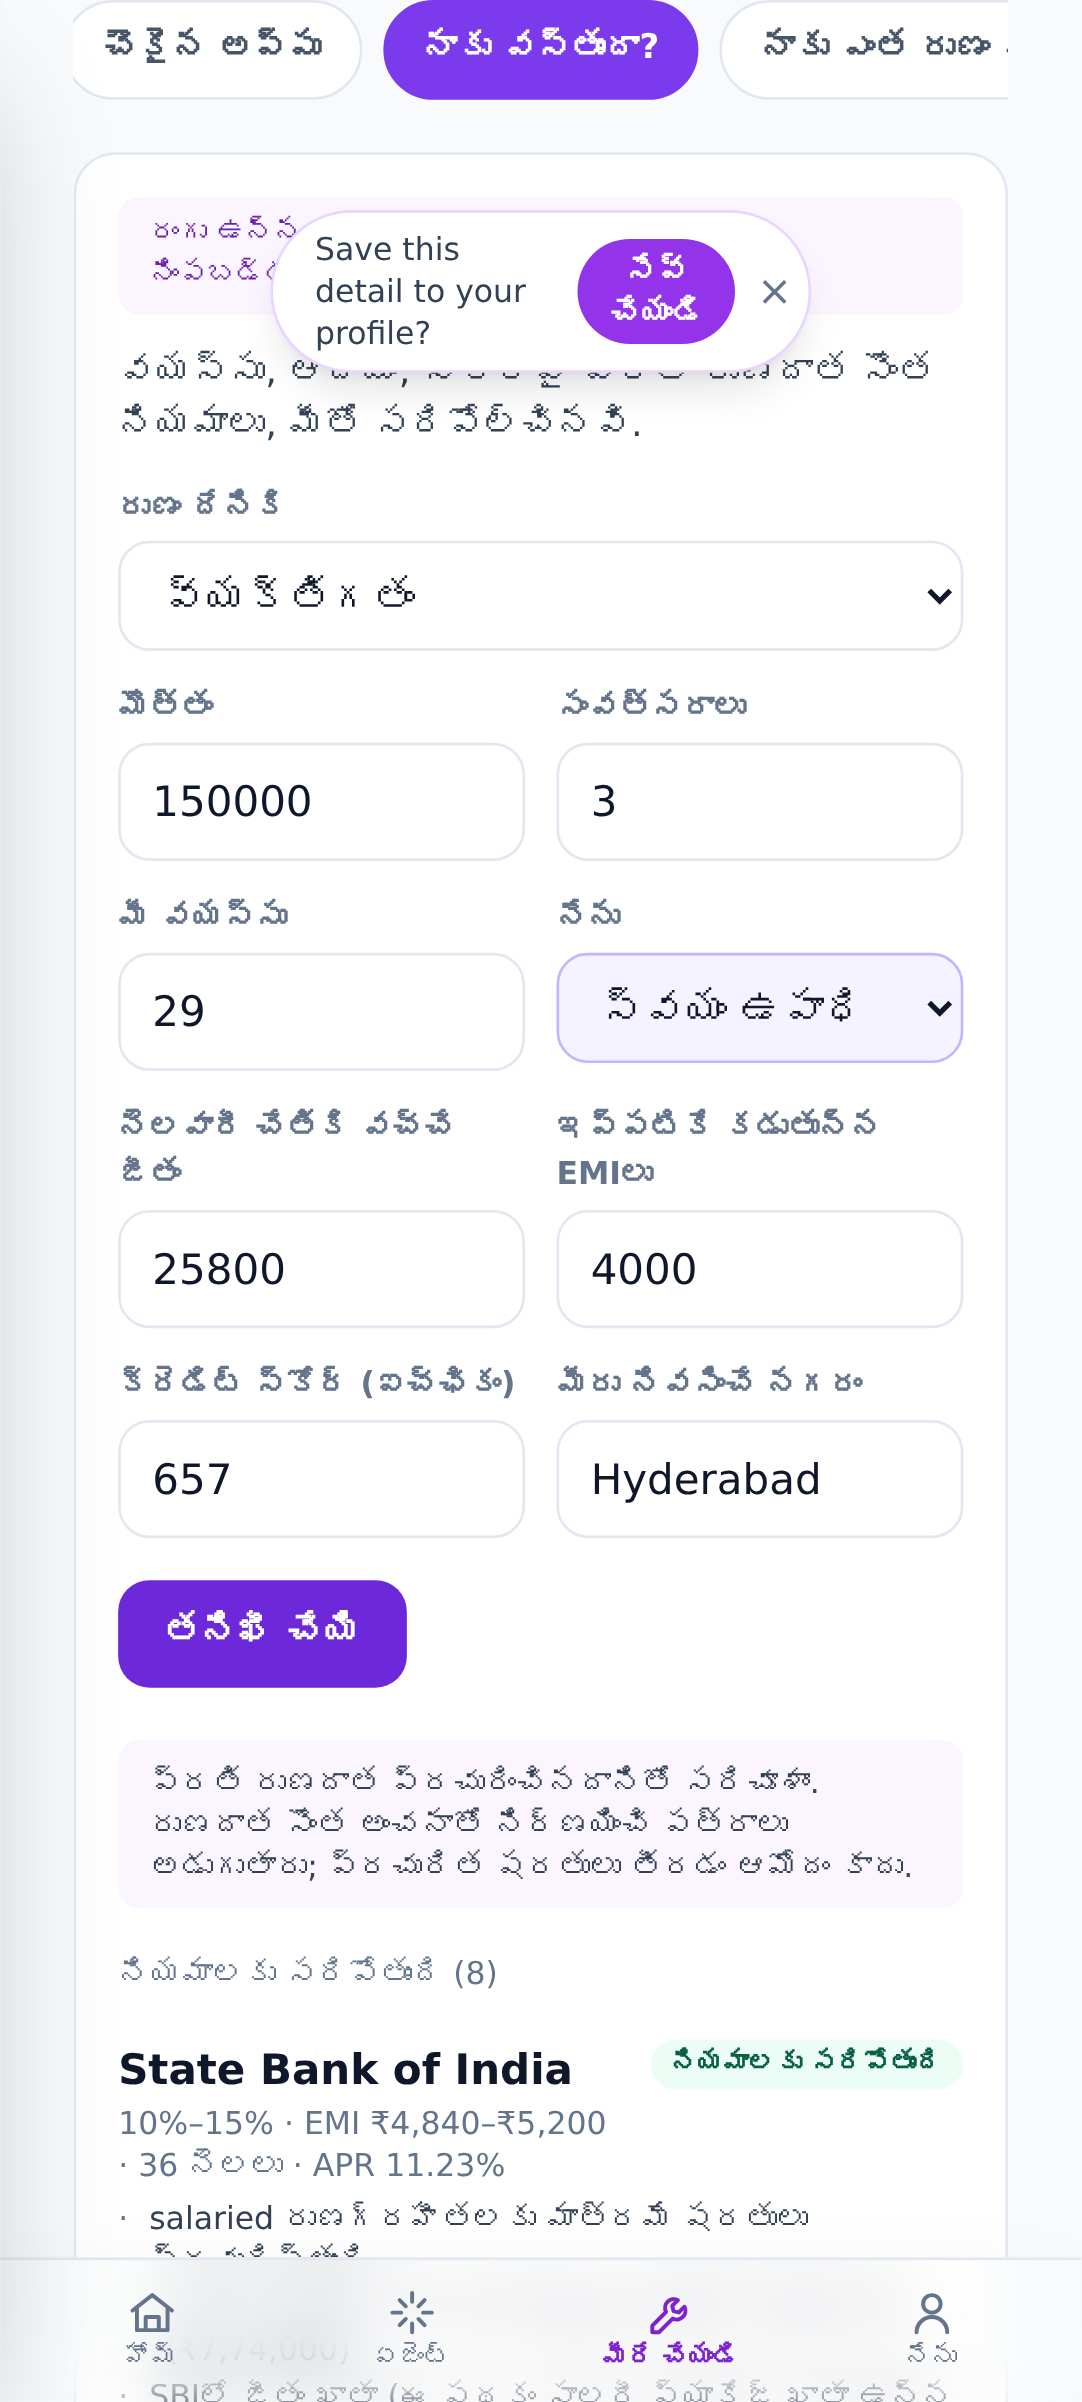1082x2402 pixels.
Task: Click the credit score field showing 657
Action: tap(321, 1480)
